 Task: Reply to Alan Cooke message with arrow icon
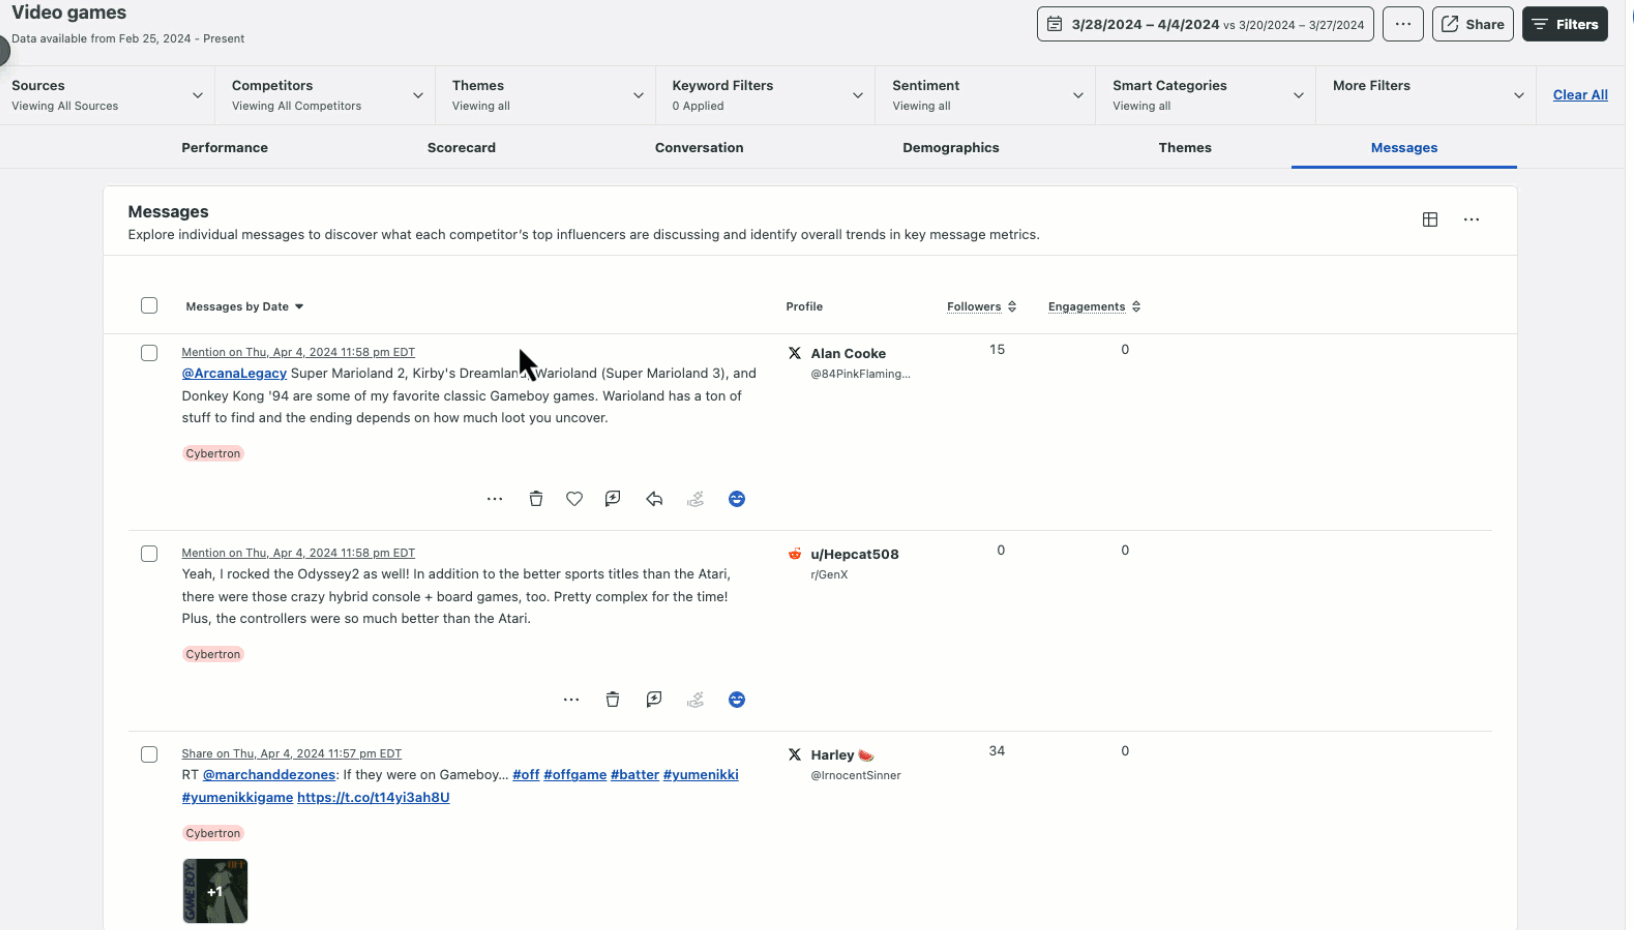[654, 499]
